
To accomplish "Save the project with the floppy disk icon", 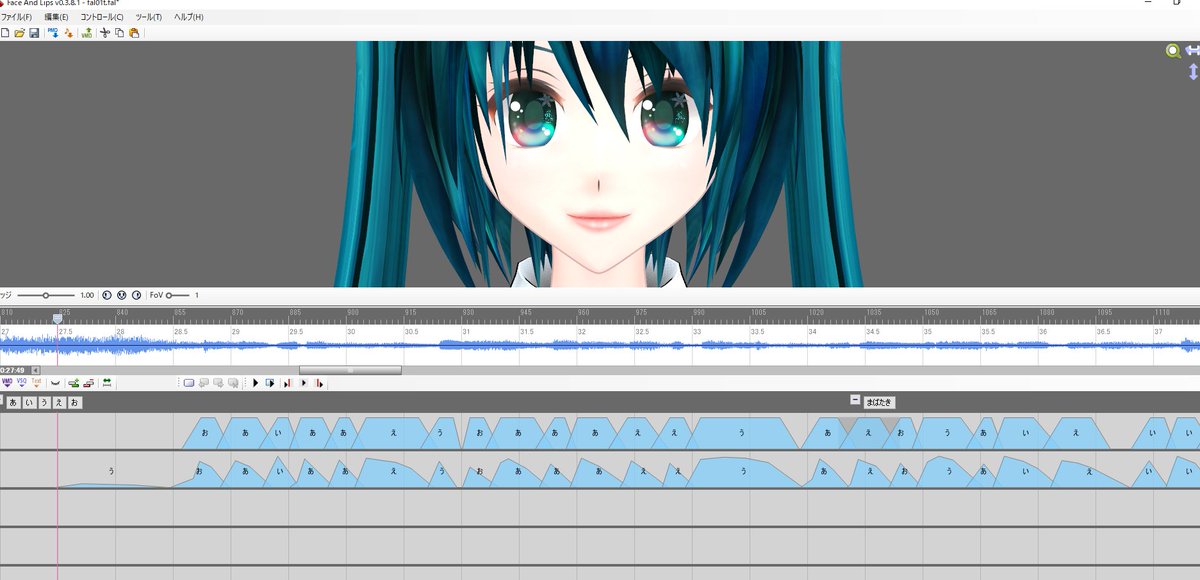I will [x=34, y=33].
